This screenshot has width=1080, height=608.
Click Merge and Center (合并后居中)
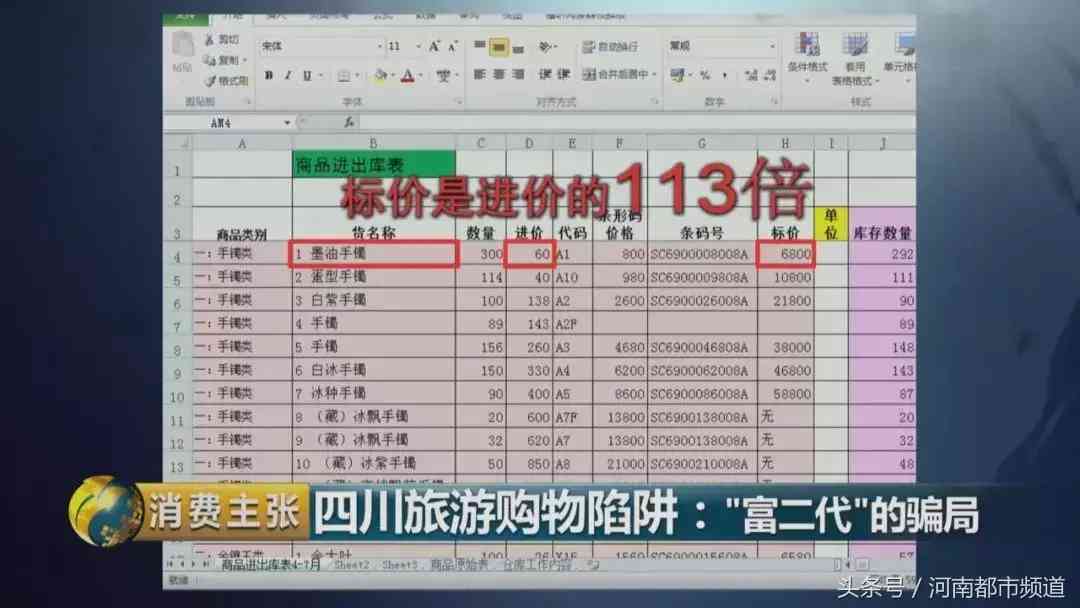(620, 75)
